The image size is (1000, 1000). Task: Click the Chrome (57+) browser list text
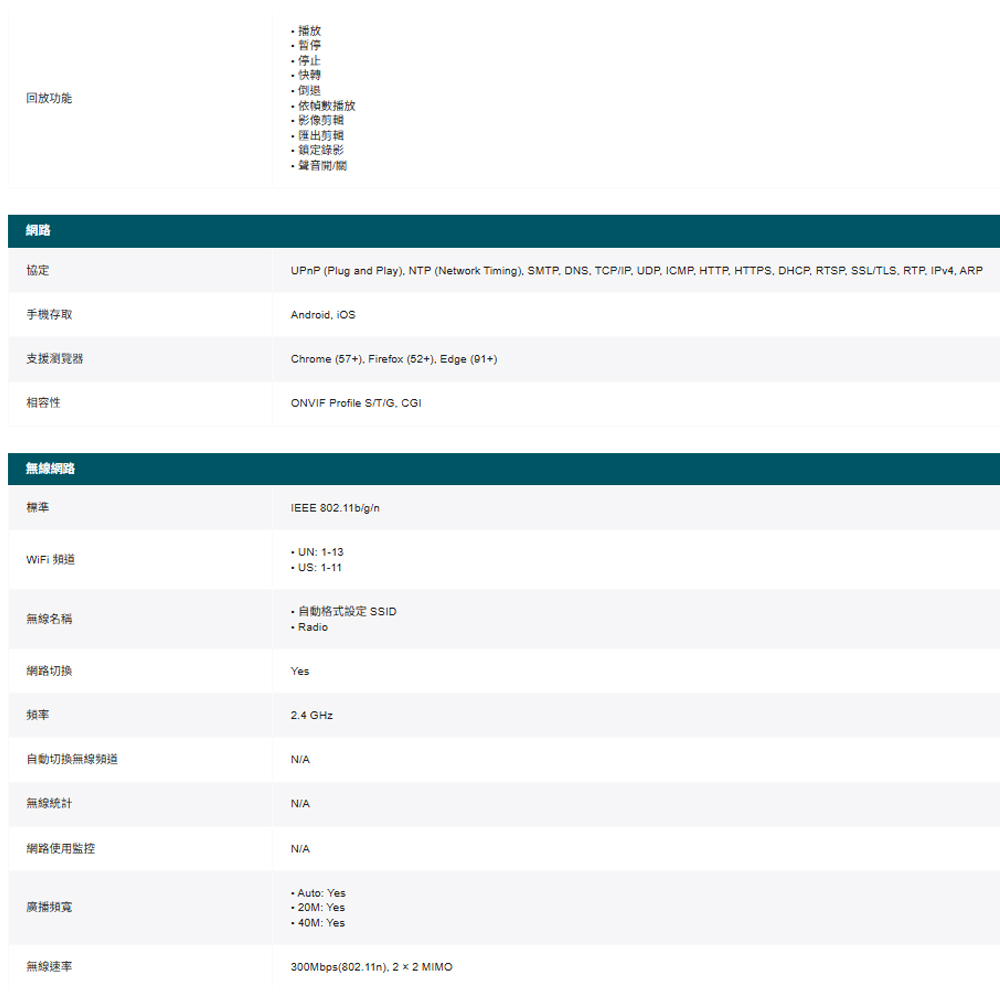[393, 359]
